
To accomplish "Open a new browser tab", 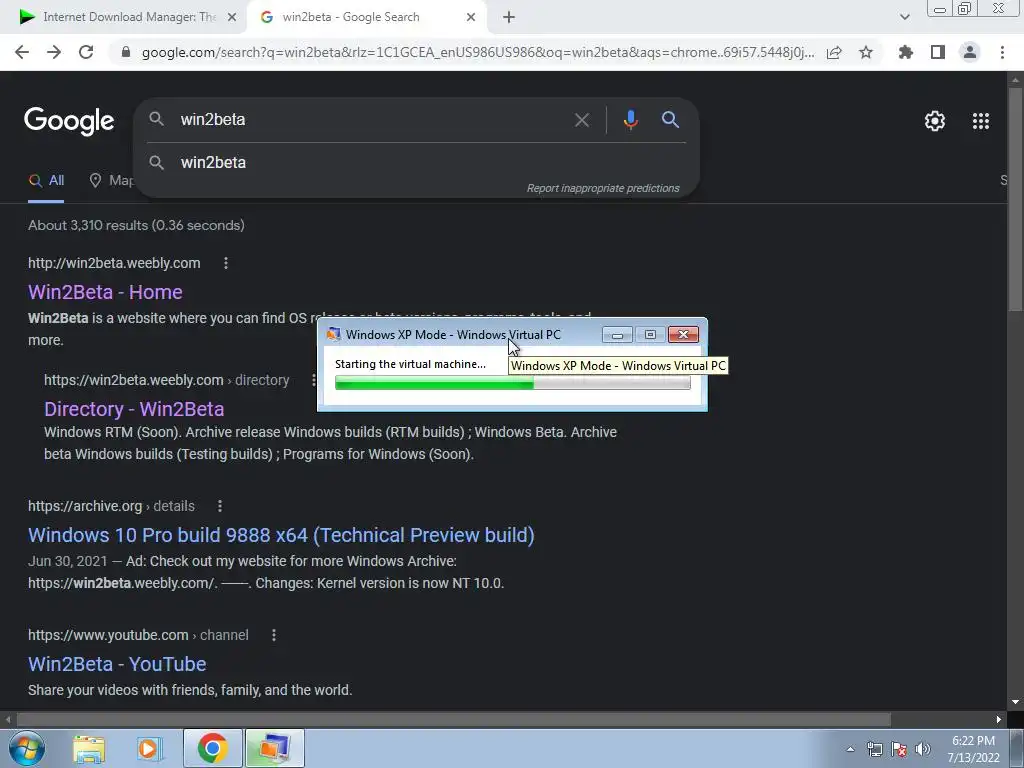I will click(509, 17).
